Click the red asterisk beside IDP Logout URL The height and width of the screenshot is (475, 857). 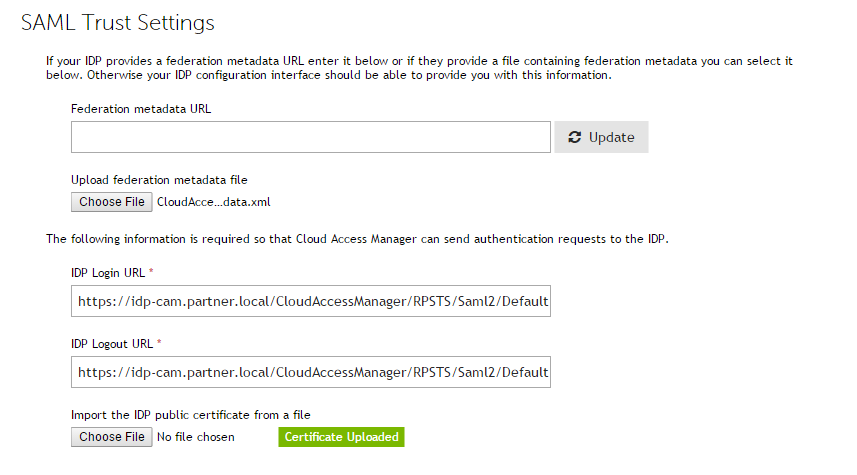158,342
